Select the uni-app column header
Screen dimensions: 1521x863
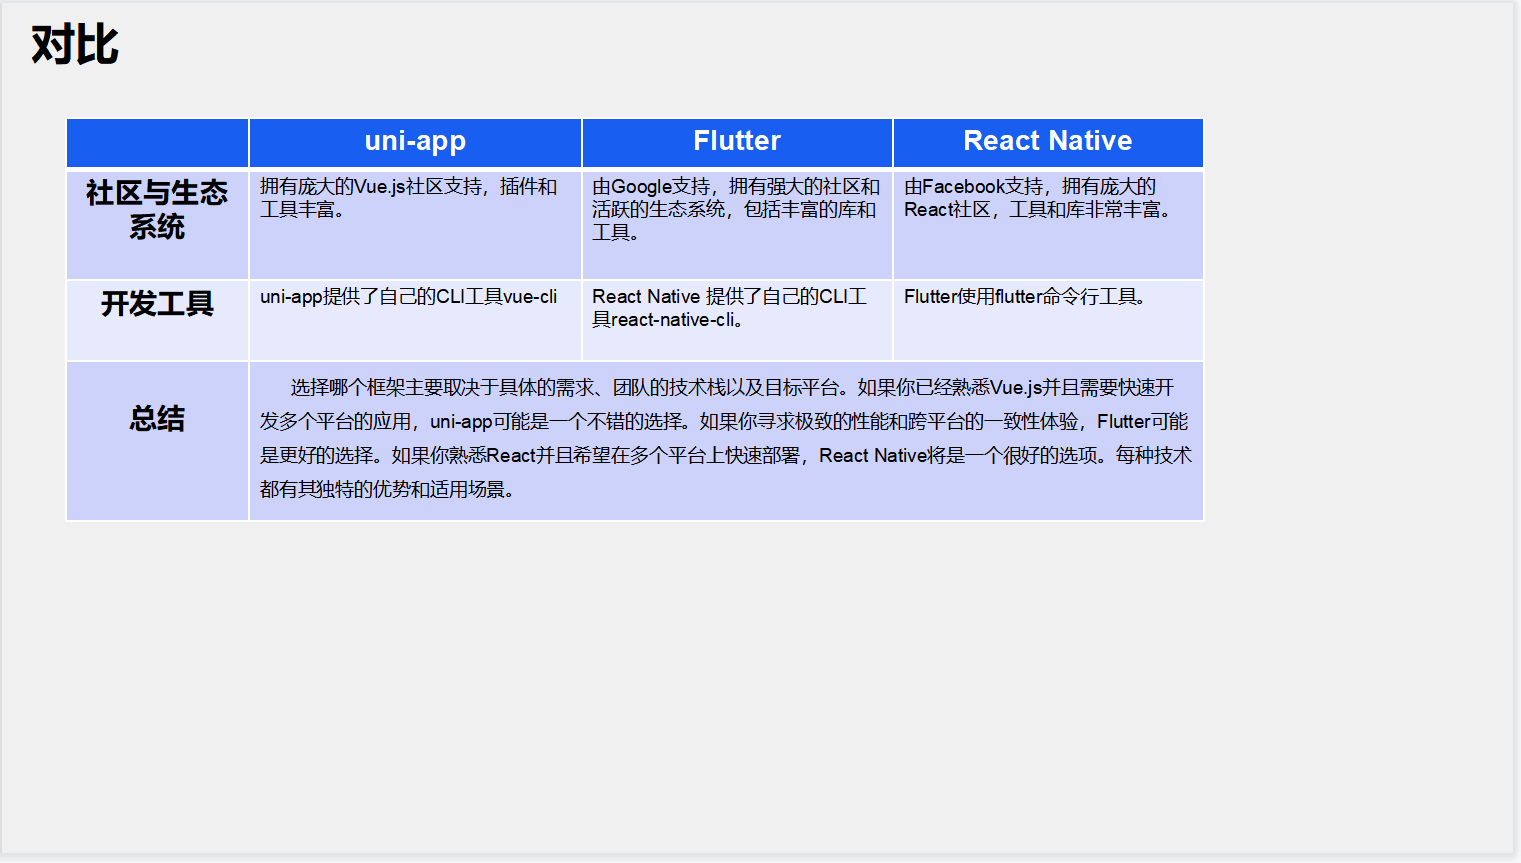click(414, 142)
